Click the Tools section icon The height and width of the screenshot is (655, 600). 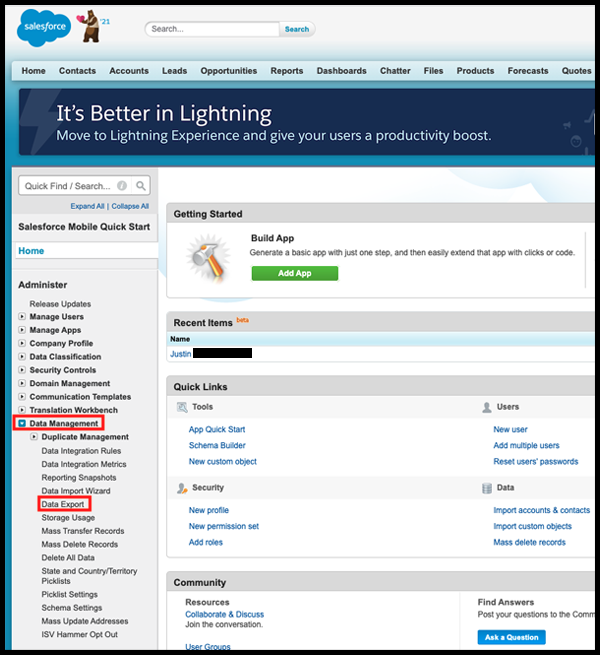pos(182,408)
